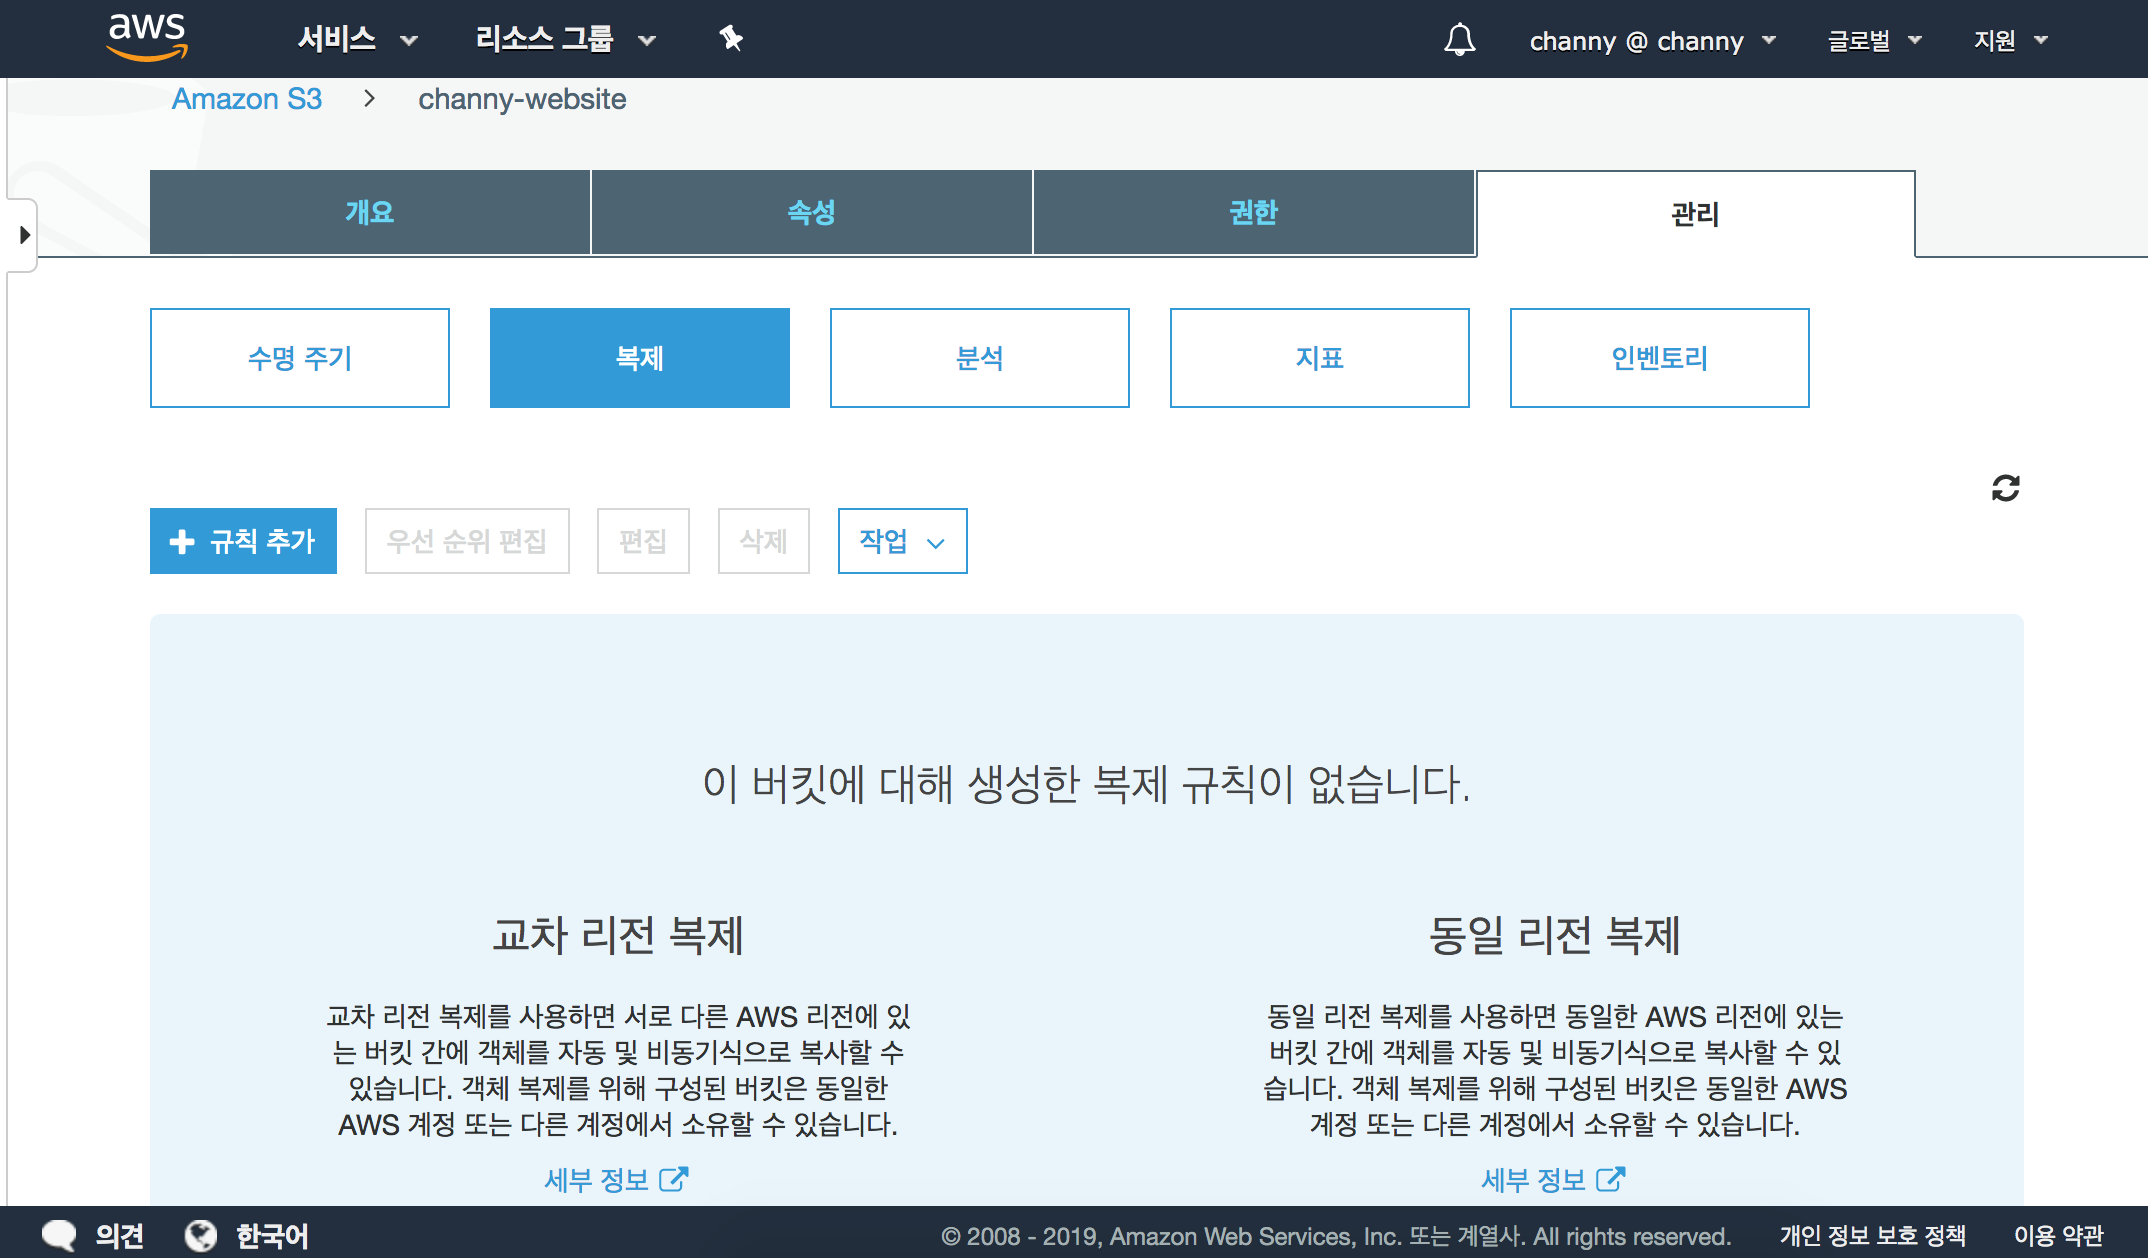
Task: Click the refresh icon above rules panel
Action: pos(2005,488)
